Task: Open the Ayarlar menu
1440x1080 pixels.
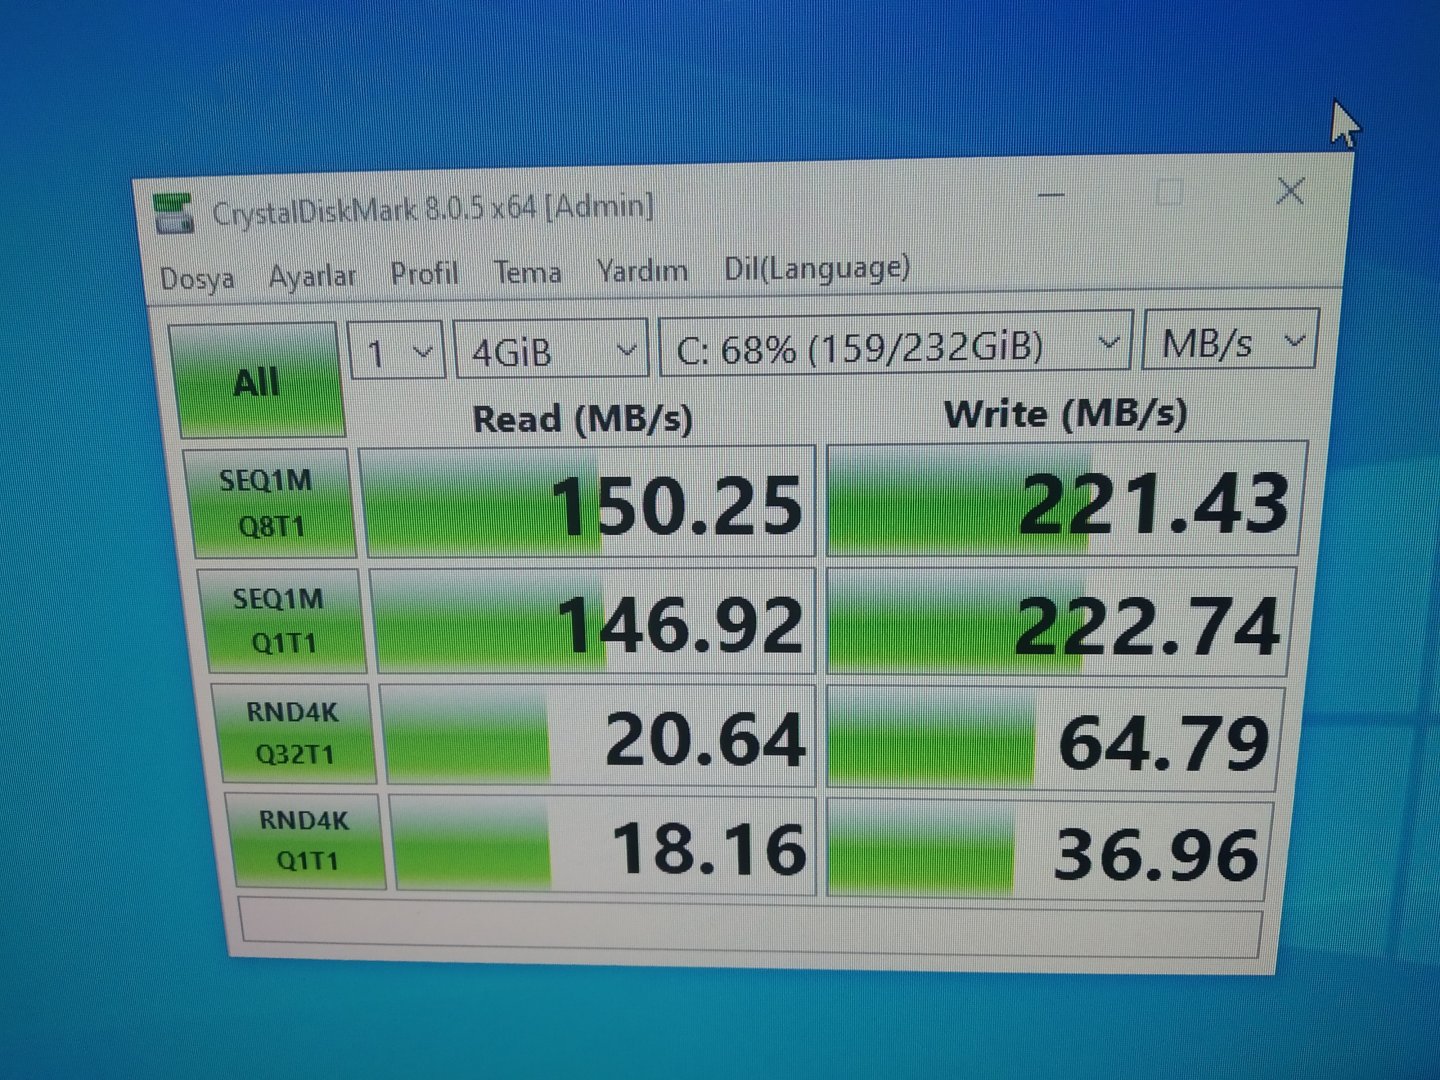Action: tap(312, 275)
